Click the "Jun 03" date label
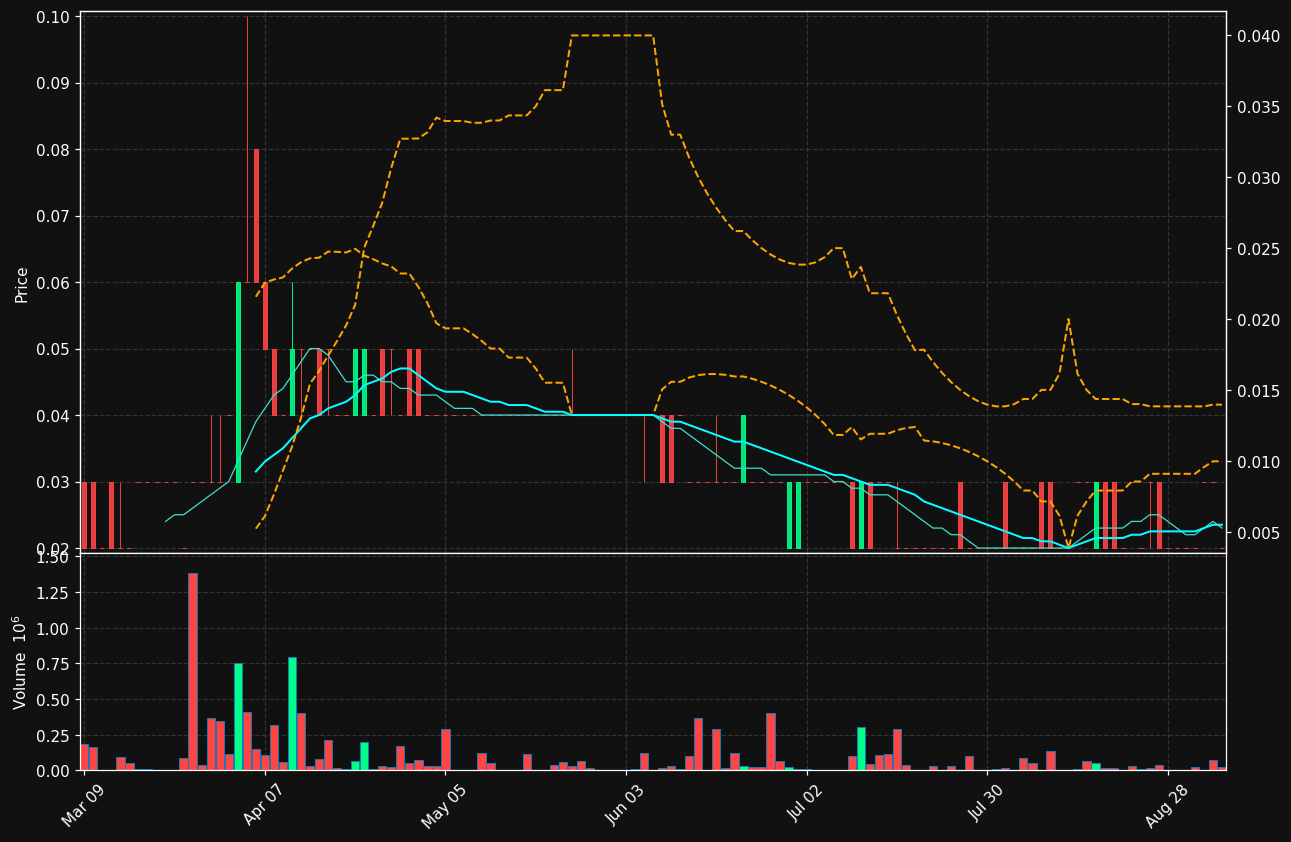The height and width of the screenshot is (842, 1291). click(x=626, y=806)
